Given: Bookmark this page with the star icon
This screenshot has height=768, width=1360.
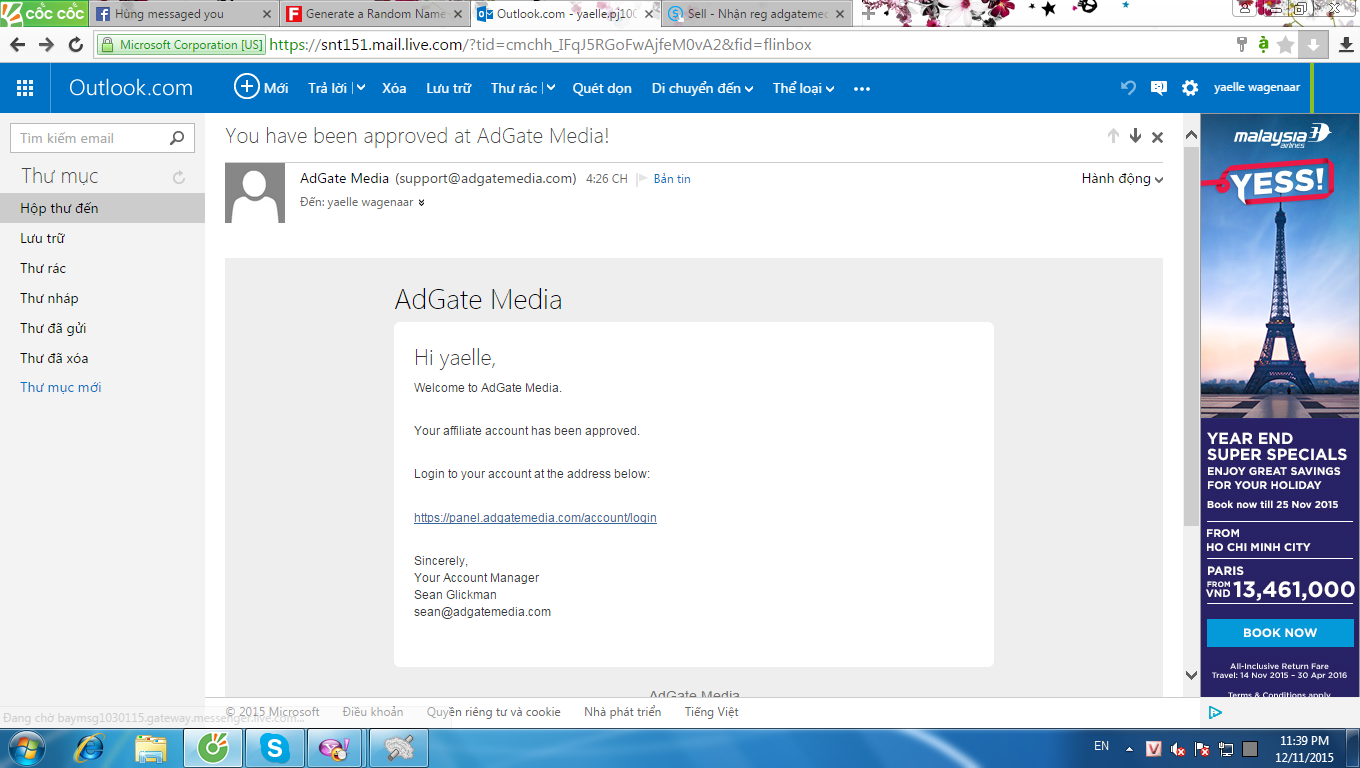Looking at the screenshot, I should [x=1286, y=45].
